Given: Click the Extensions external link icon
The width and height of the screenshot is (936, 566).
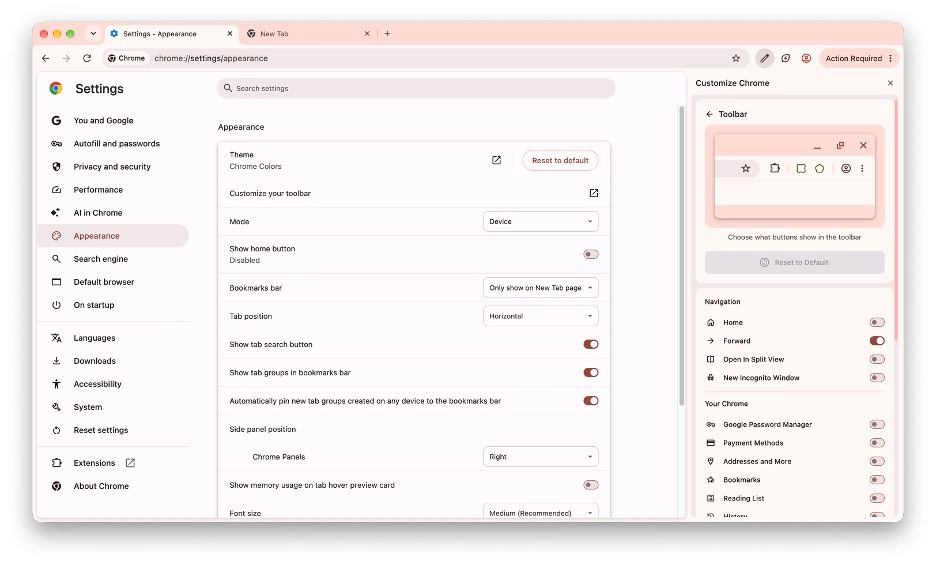Looking at the screenshot, I should 130,463.
